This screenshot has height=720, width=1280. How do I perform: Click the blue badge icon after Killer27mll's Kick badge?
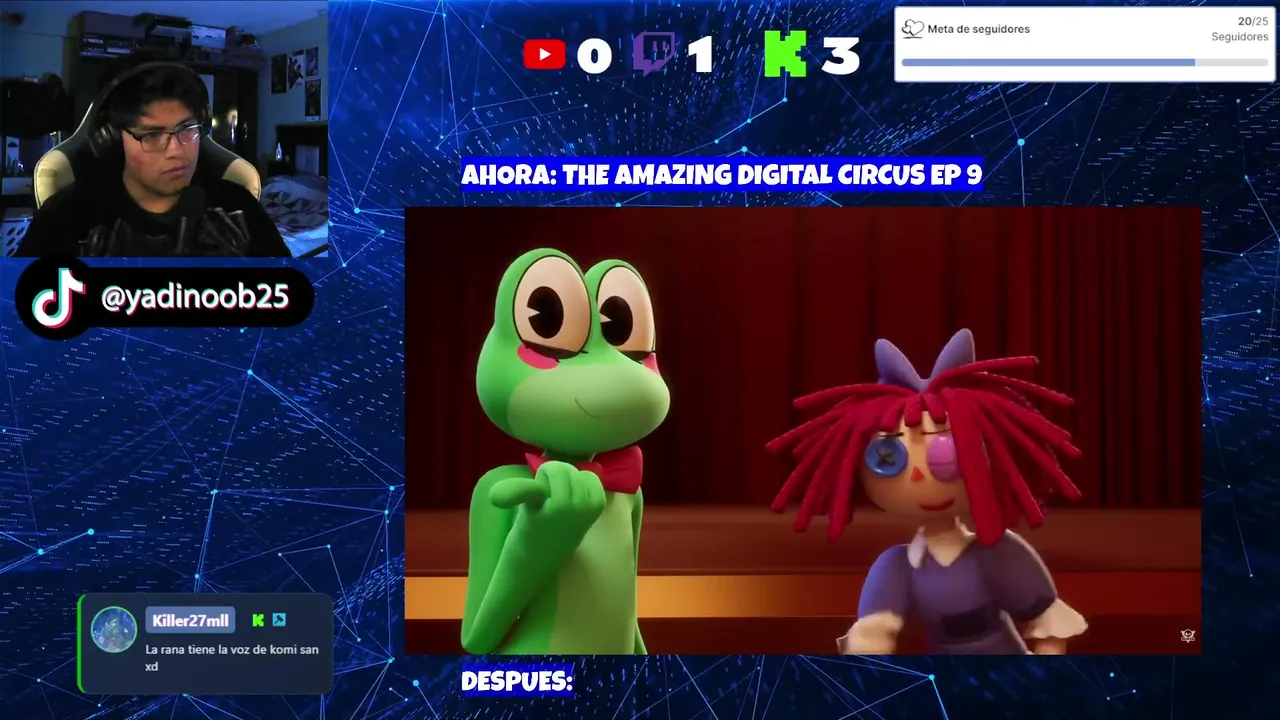[279, 620]
